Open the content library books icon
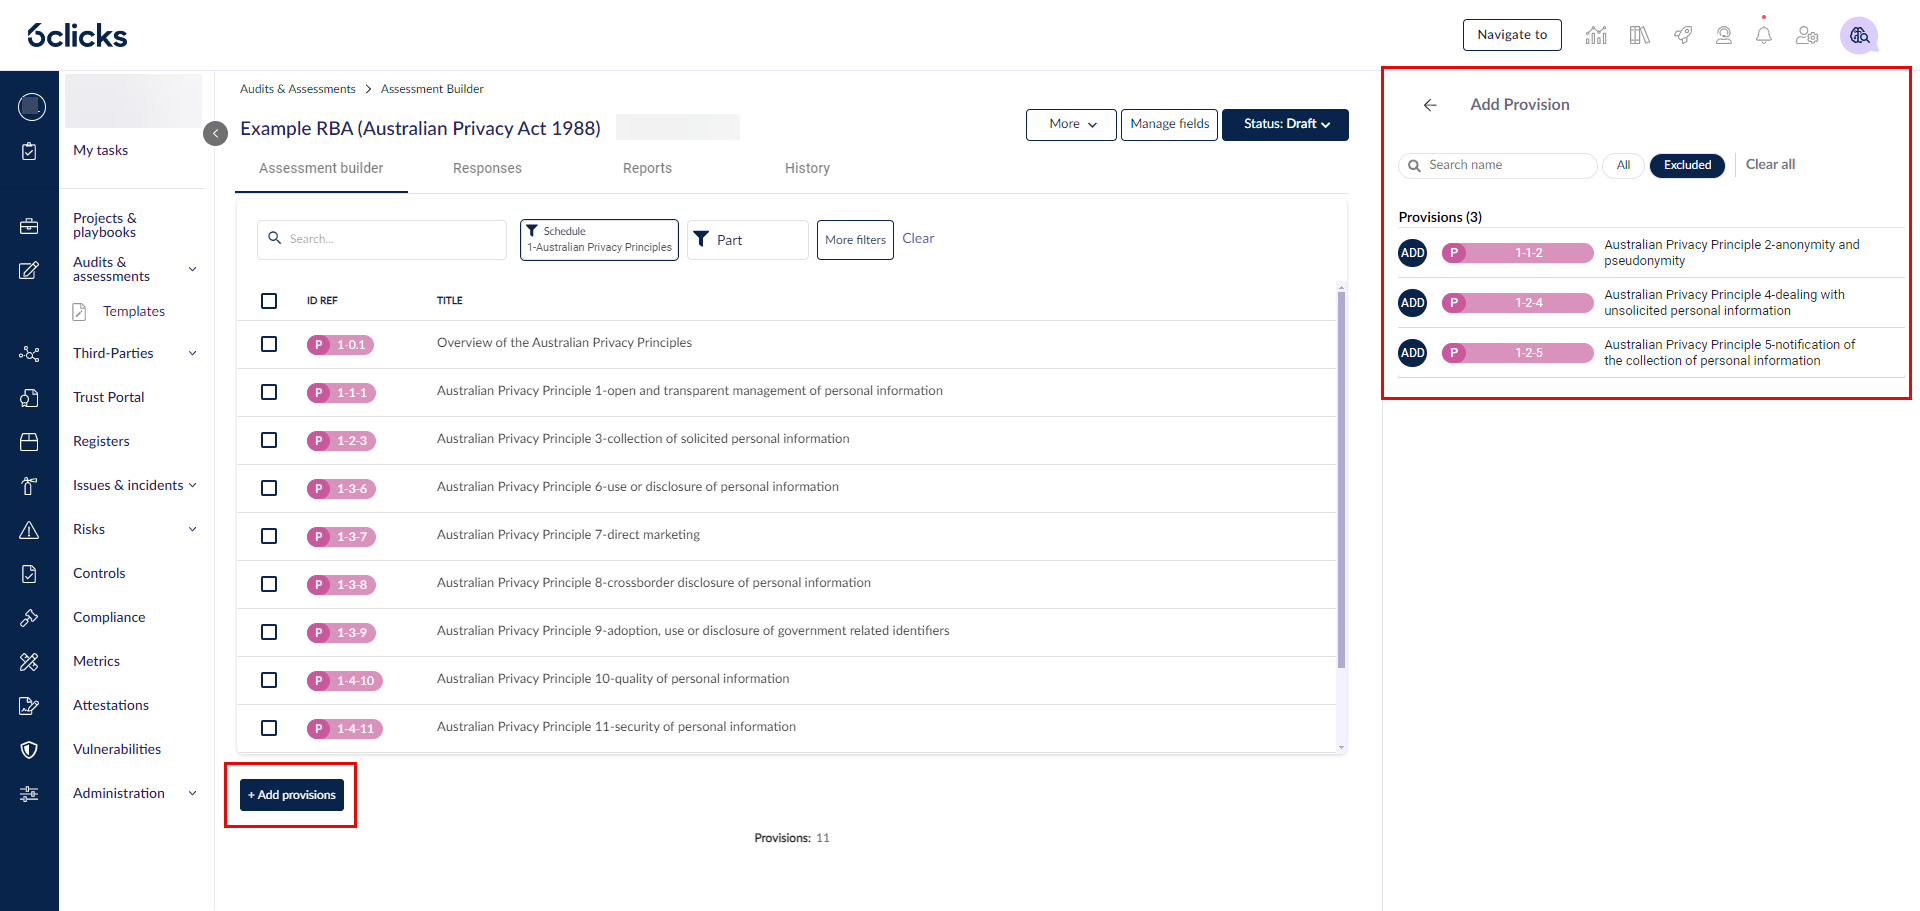This screenshot has width=1920, height=911. 1639,35
